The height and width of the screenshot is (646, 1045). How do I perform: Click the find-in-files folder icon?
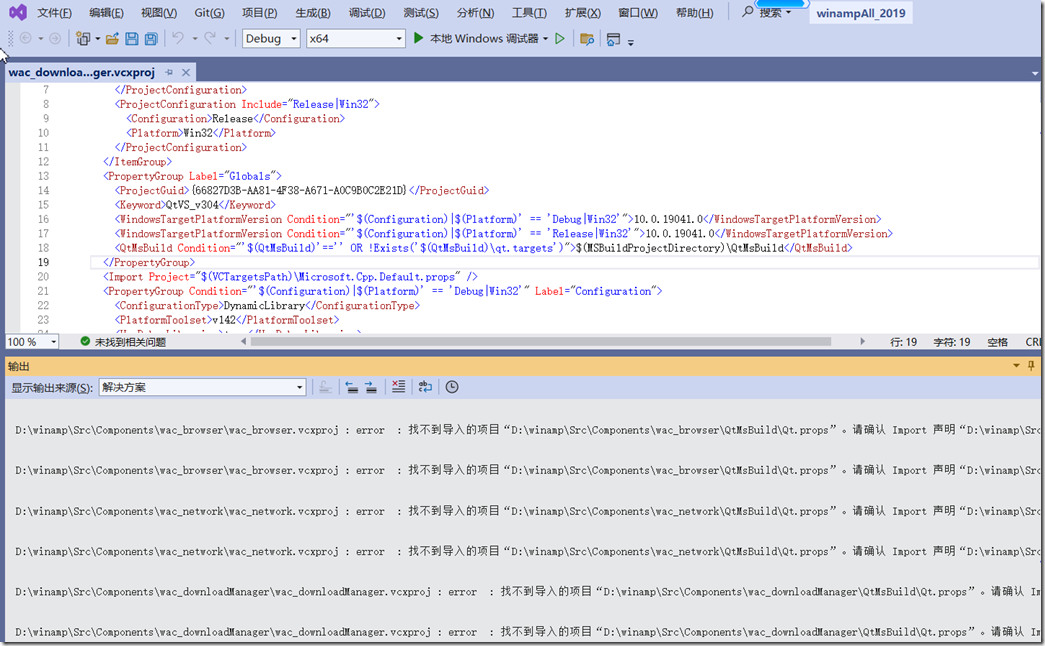click(587, 39)
